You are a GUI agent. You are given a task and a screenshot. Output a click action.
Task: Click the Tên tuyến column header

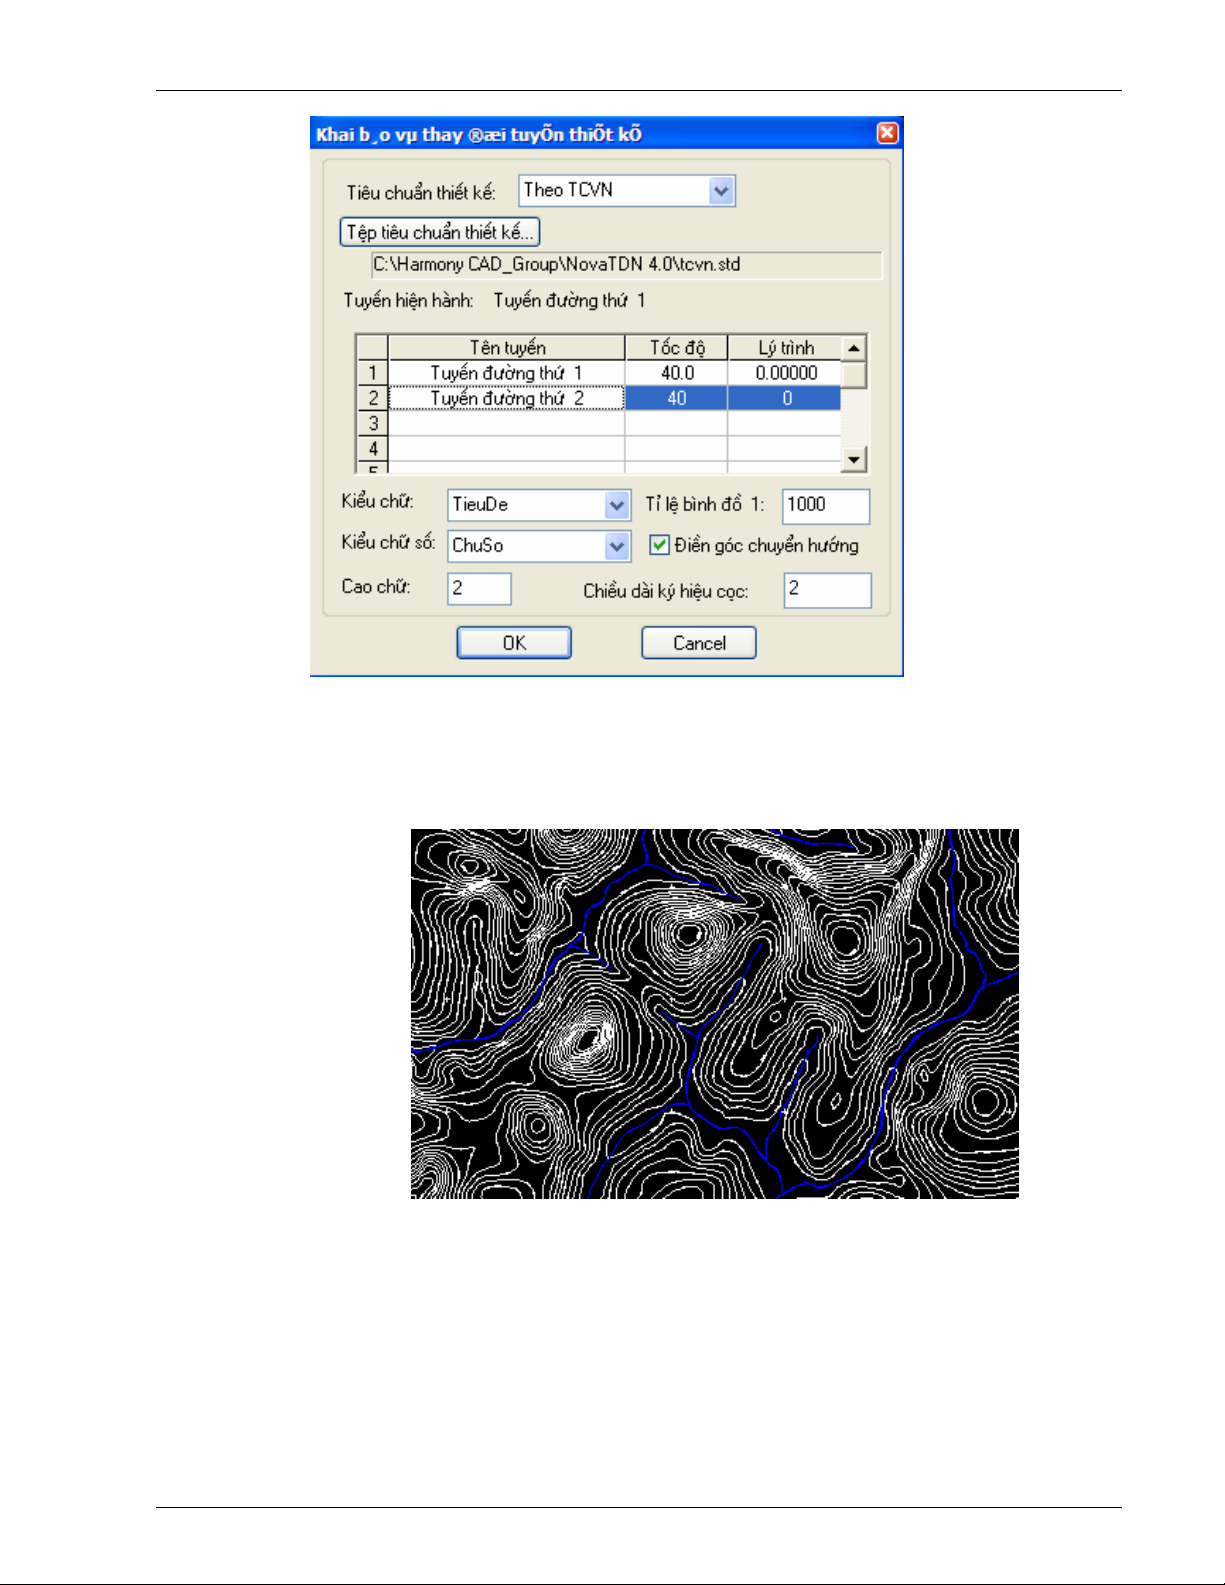pyautogui.click(x=506, y=347)
